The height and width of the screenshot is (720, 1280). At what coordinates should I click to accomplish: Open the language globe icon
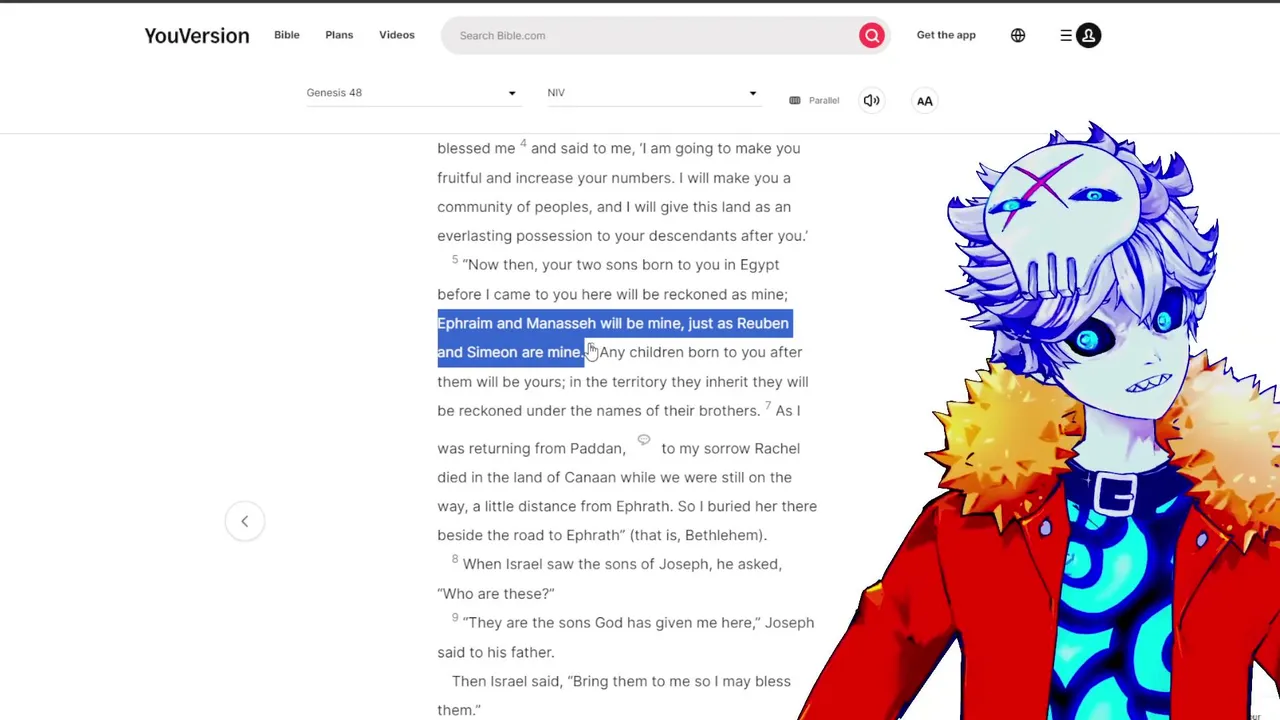point(1018,35)
